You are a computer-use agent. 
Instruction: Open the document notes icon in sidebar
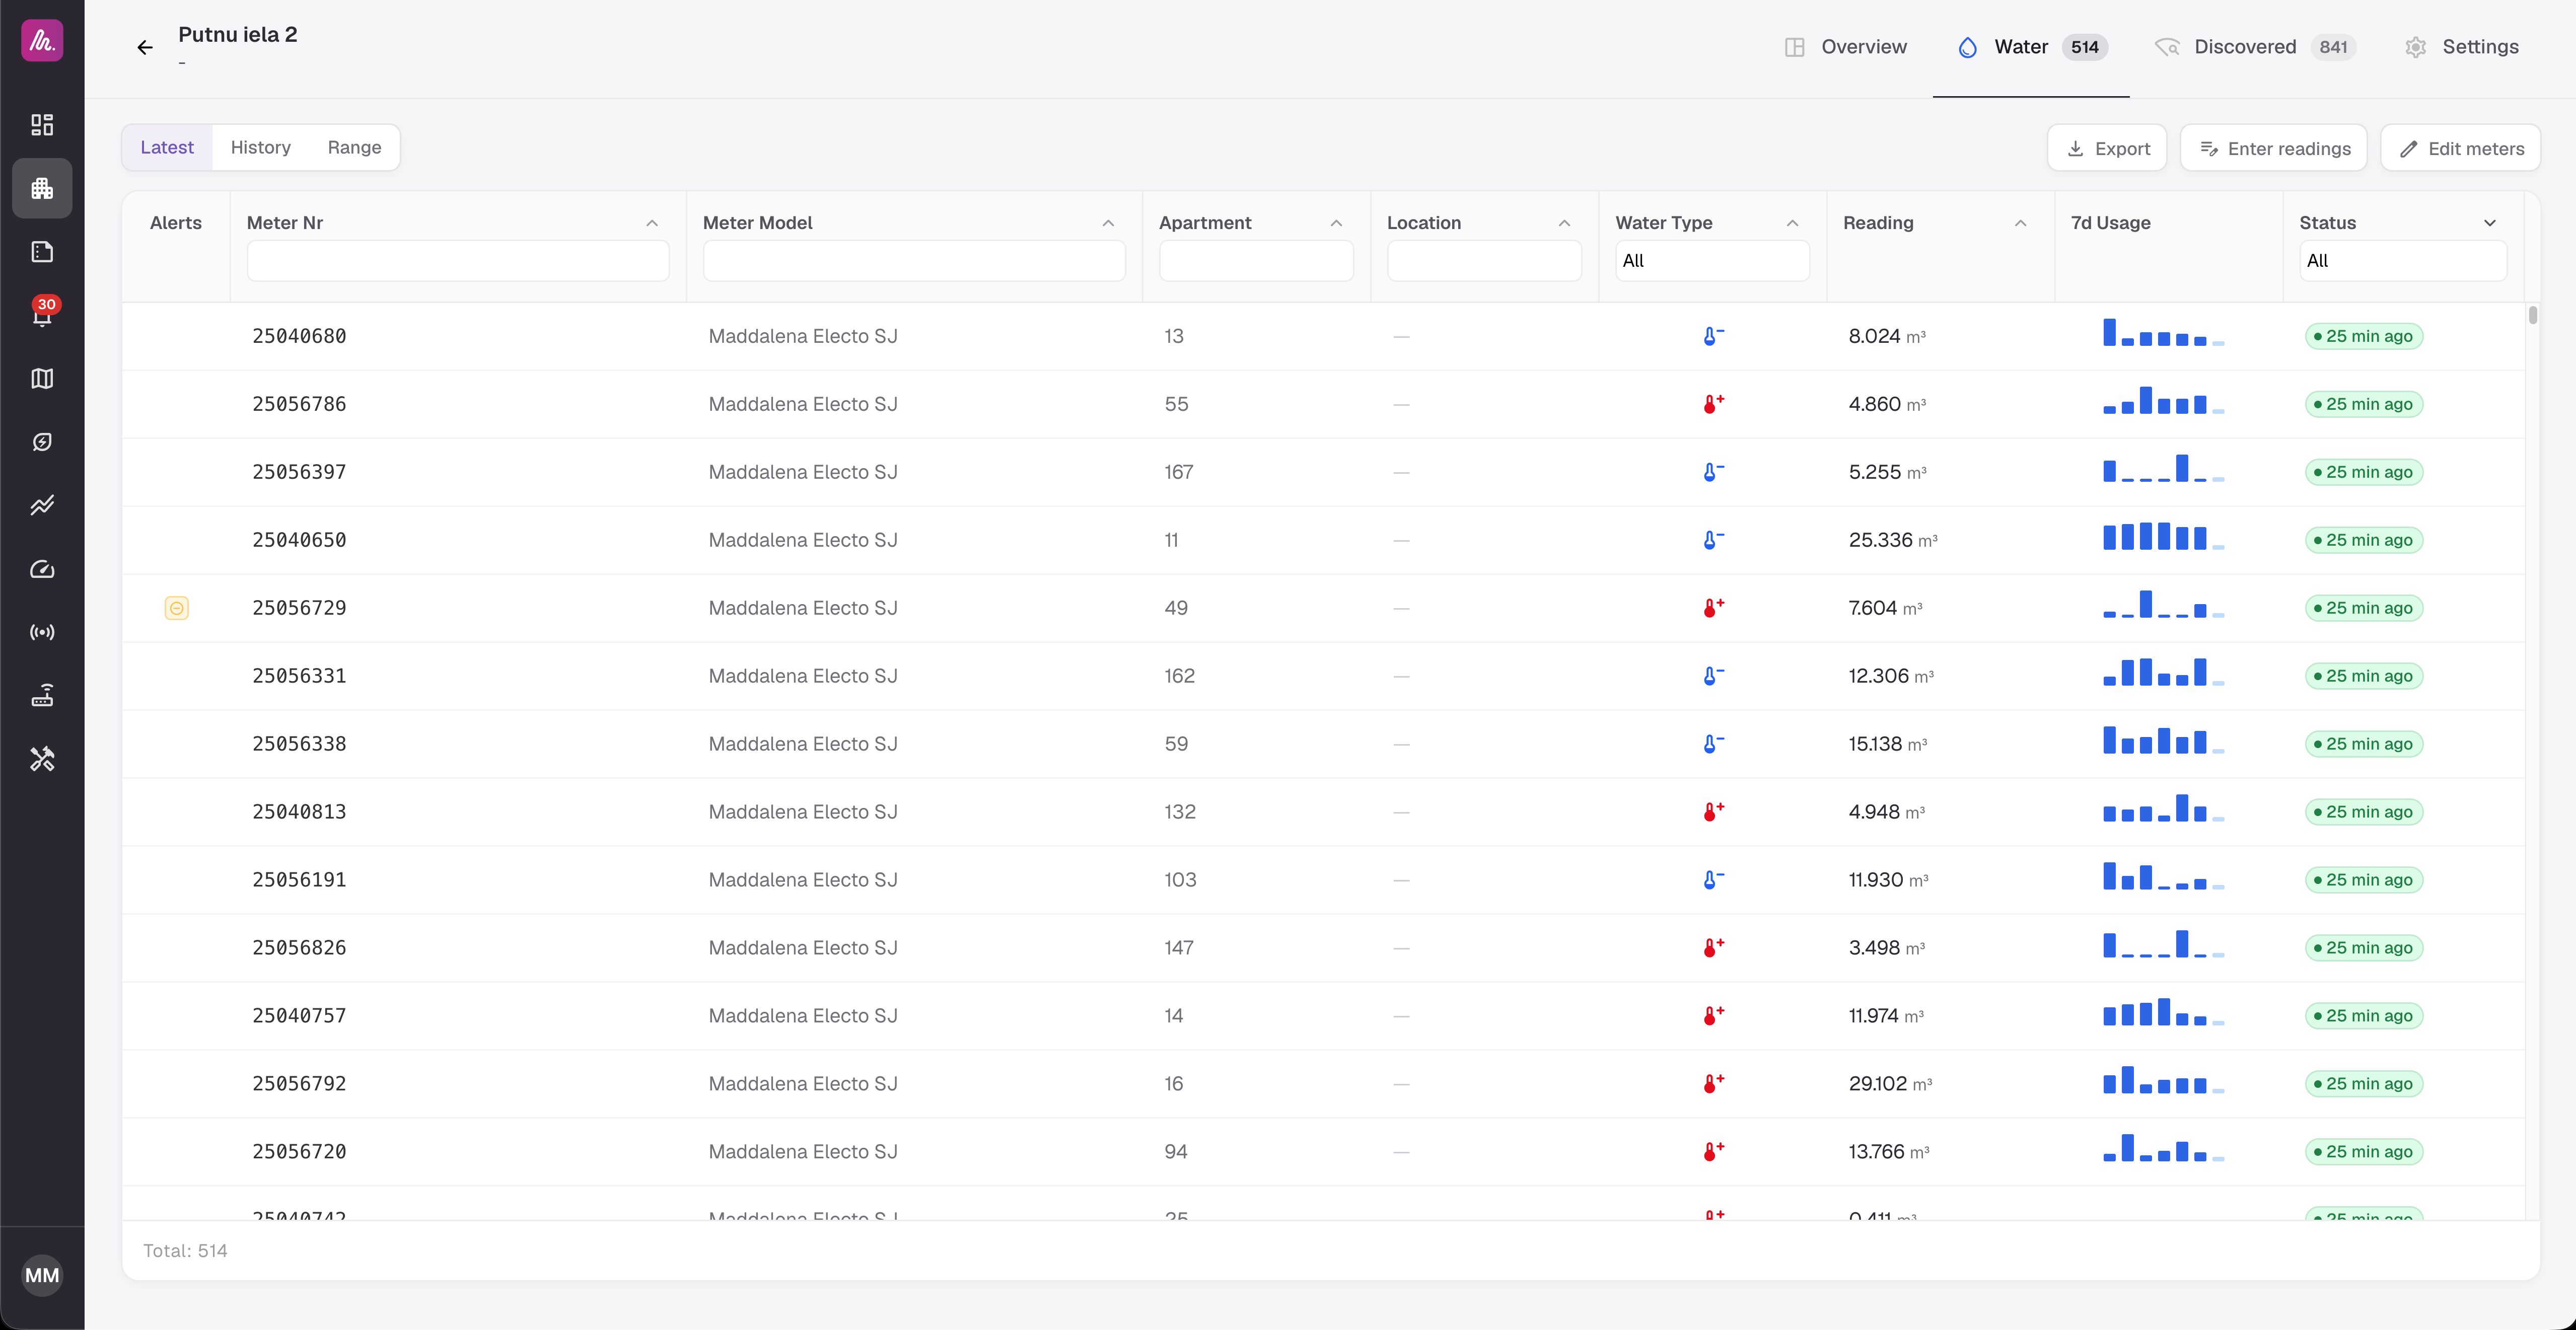tap(42, 251)
